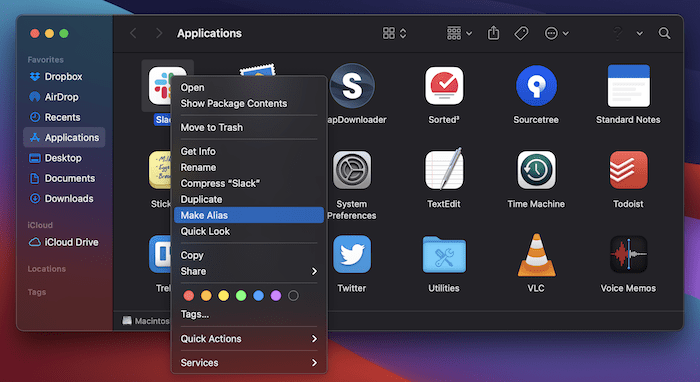Choose Show Package Contents

coord(249,104)
